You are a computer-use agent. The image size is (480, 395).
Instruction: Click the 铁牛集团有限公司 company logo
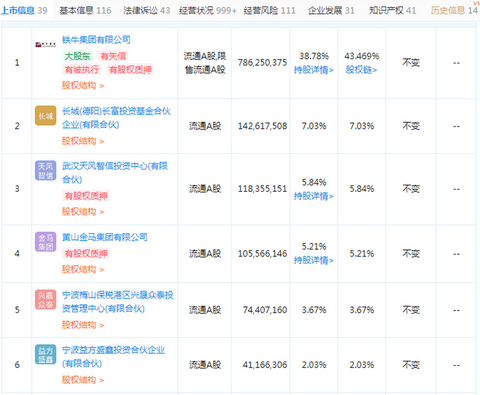[x=46, y=45]
